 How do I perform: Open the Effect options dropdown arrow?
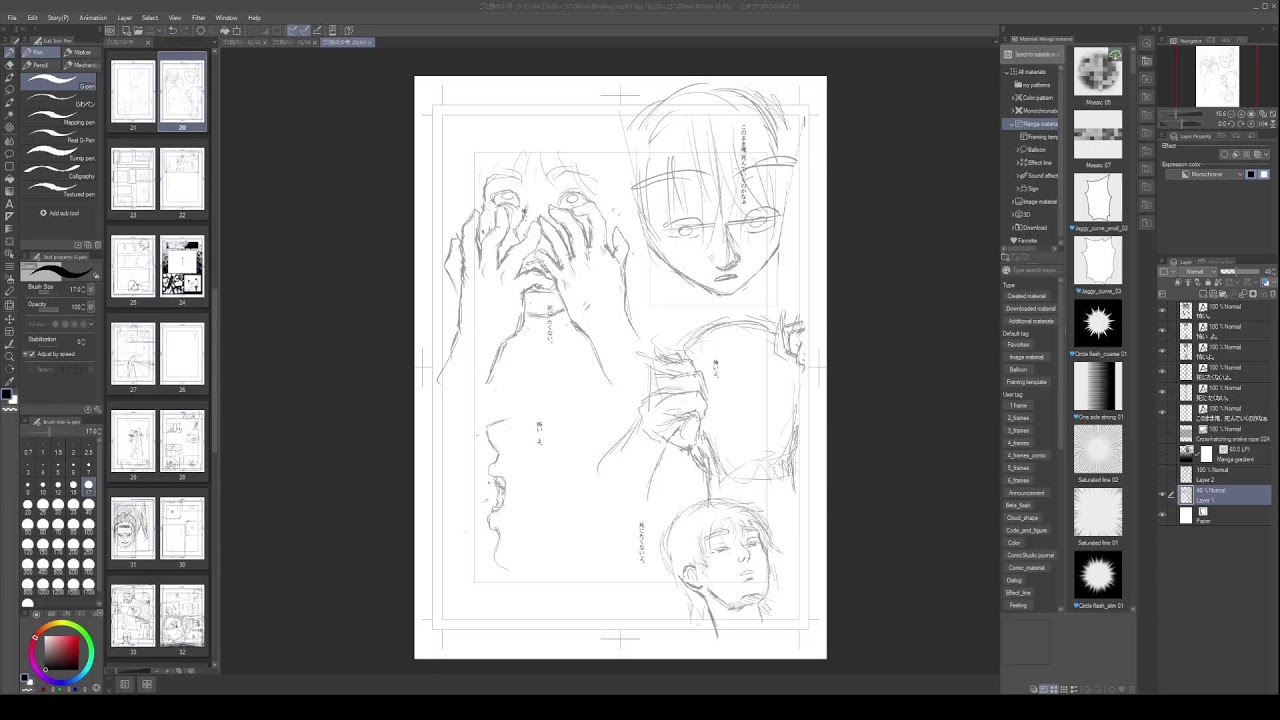(x=1266, y=154)
